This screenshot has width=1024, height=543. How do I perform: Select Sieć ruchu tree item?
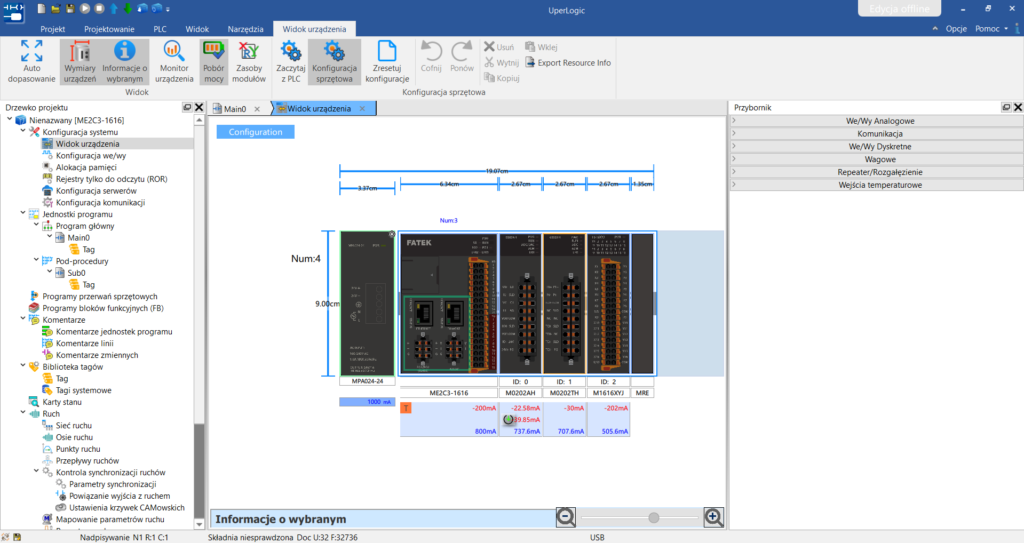pyautogui.click(x=74, y=425)
